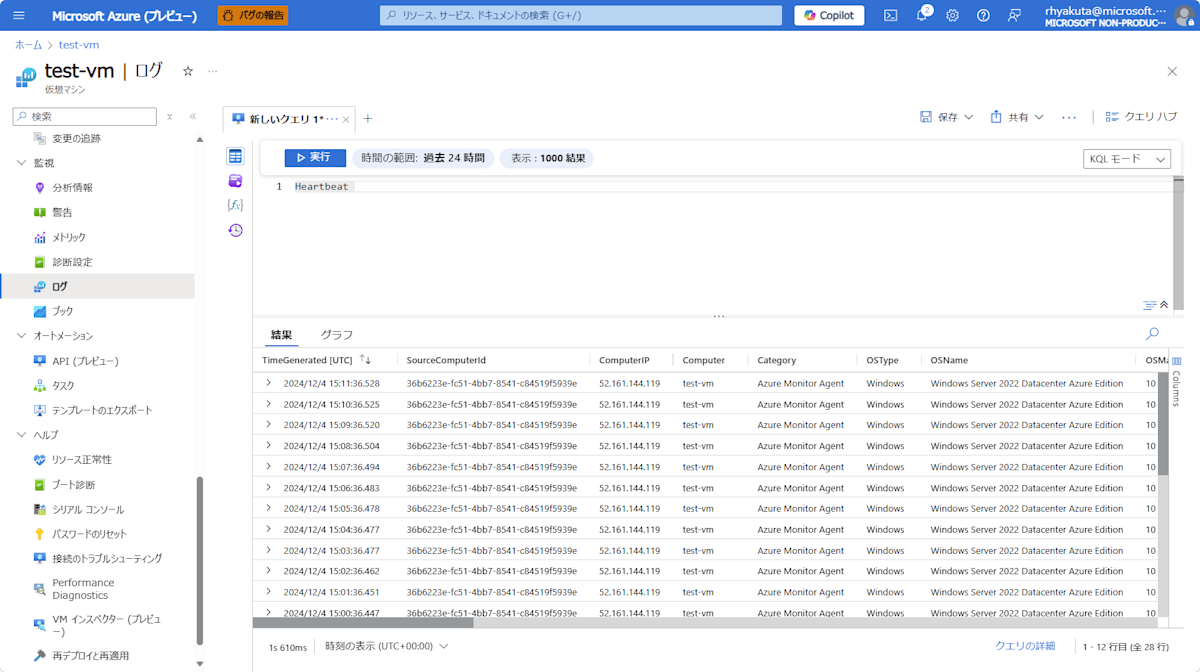The image size is (1200, 672).
Task: Open the help question mark icon
Action: point(983,15)
